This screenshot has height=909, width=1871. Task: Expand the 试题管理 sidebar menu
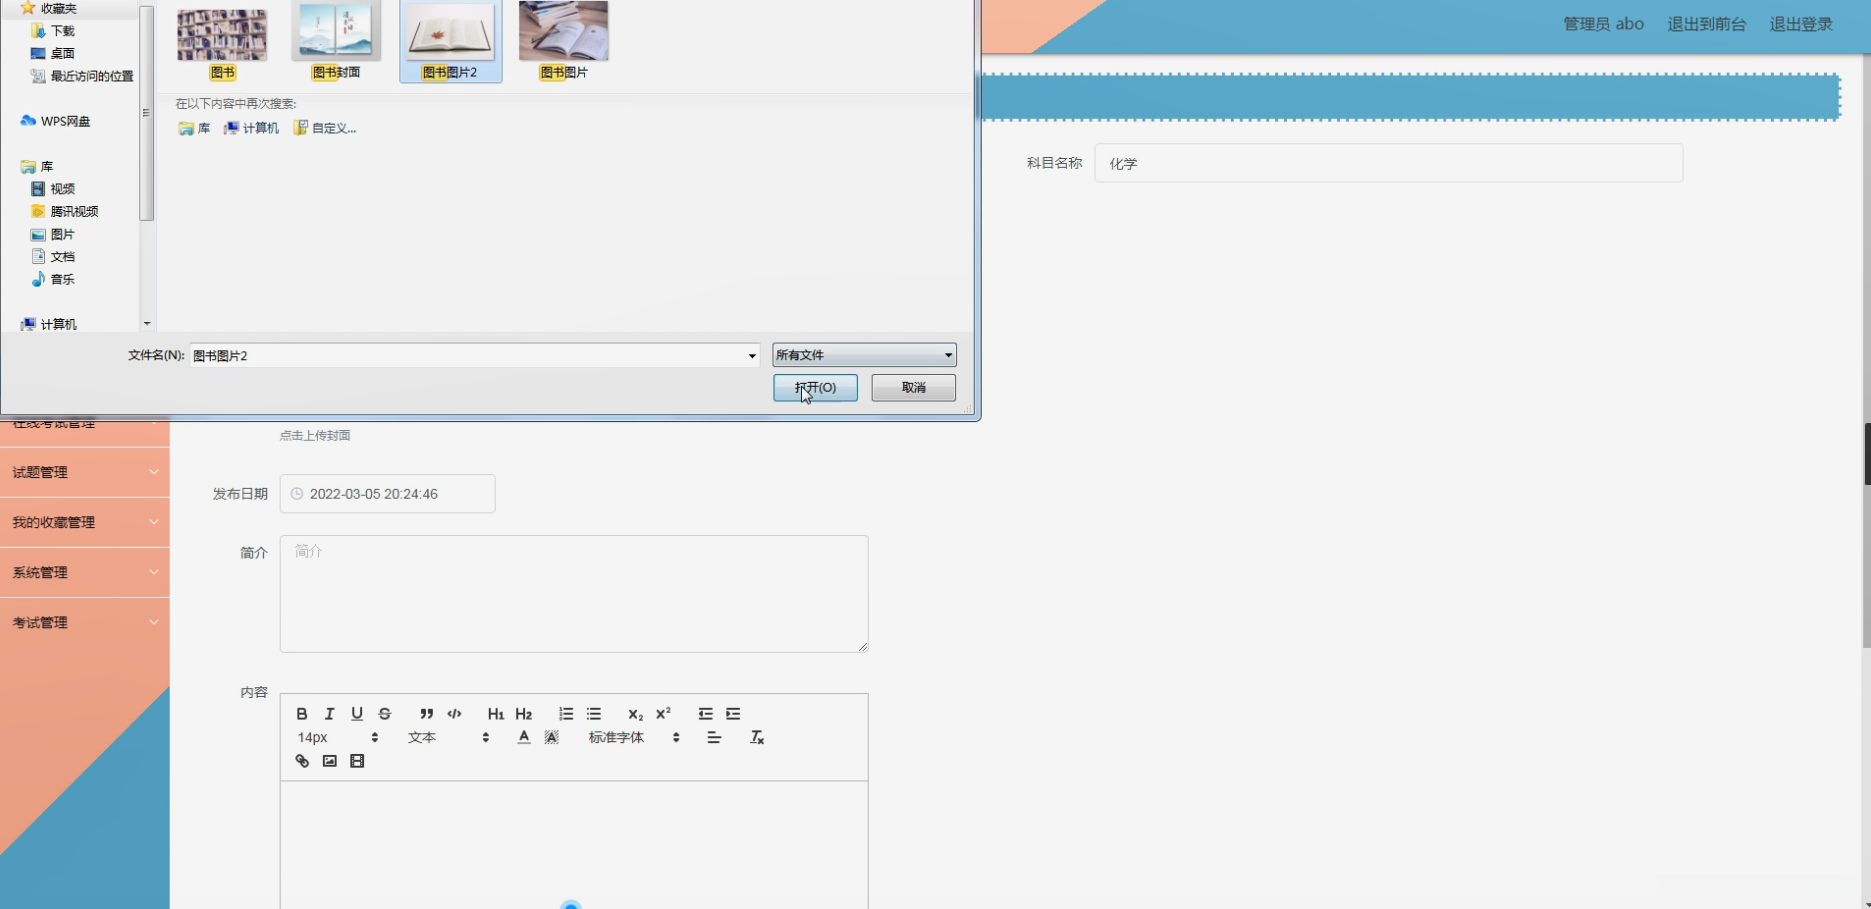pyautogui.click(x=85, y=472)
